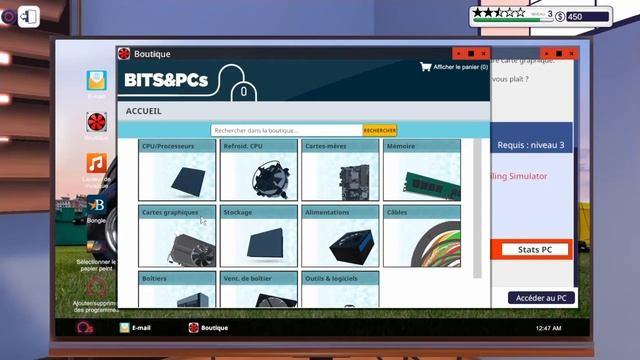Open the Stockage category
Viewport: 640px width, 360px height.
pos(259,236)
